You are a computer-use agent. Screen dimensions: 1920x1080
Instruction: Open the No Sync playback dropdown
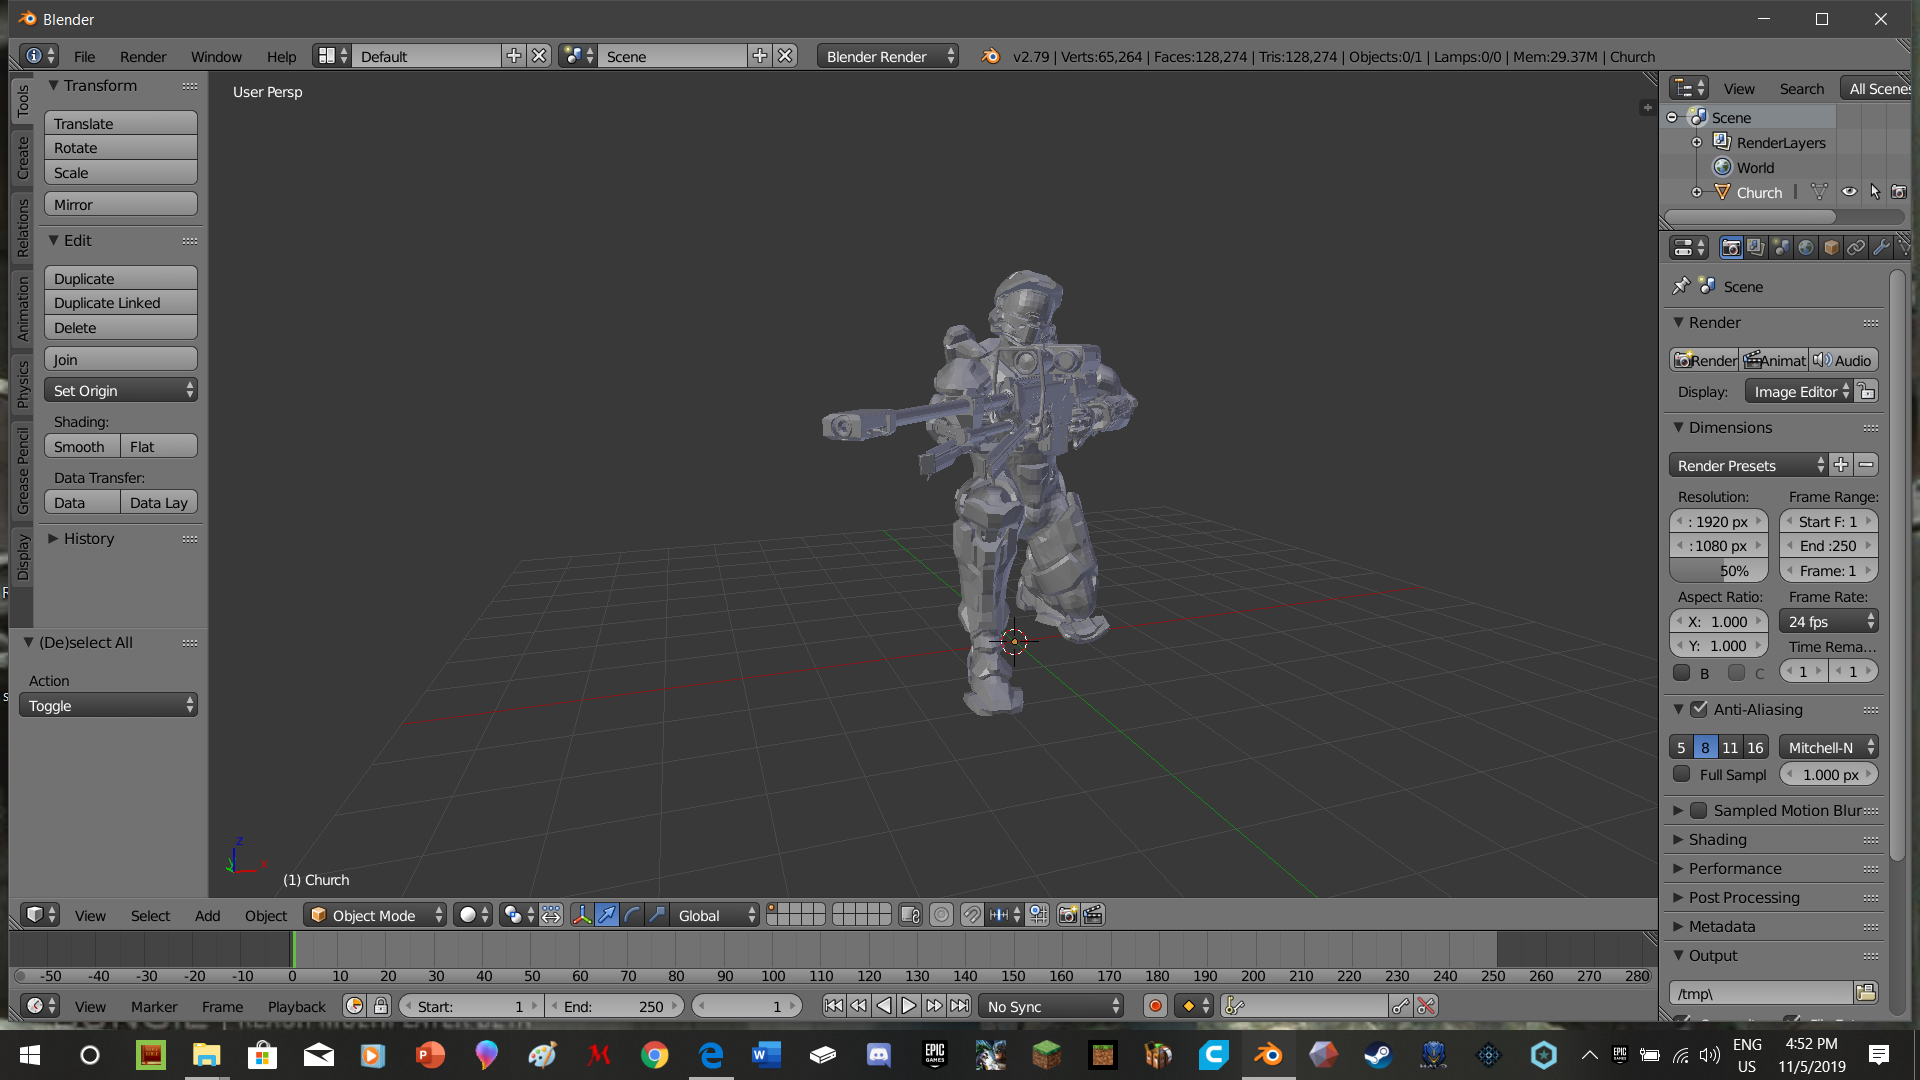point(1051,1006)
